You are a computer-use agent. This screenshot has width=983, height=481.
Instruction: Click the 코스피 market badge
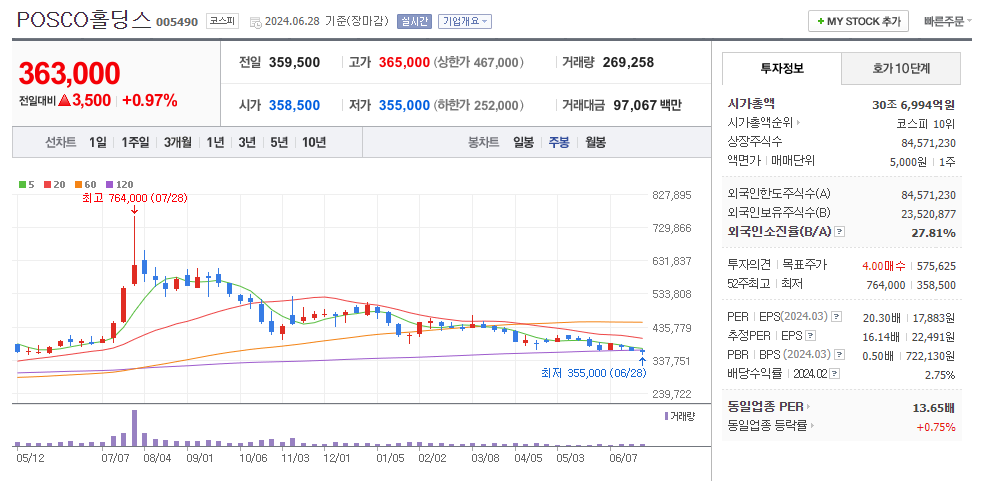pos(223,21)
